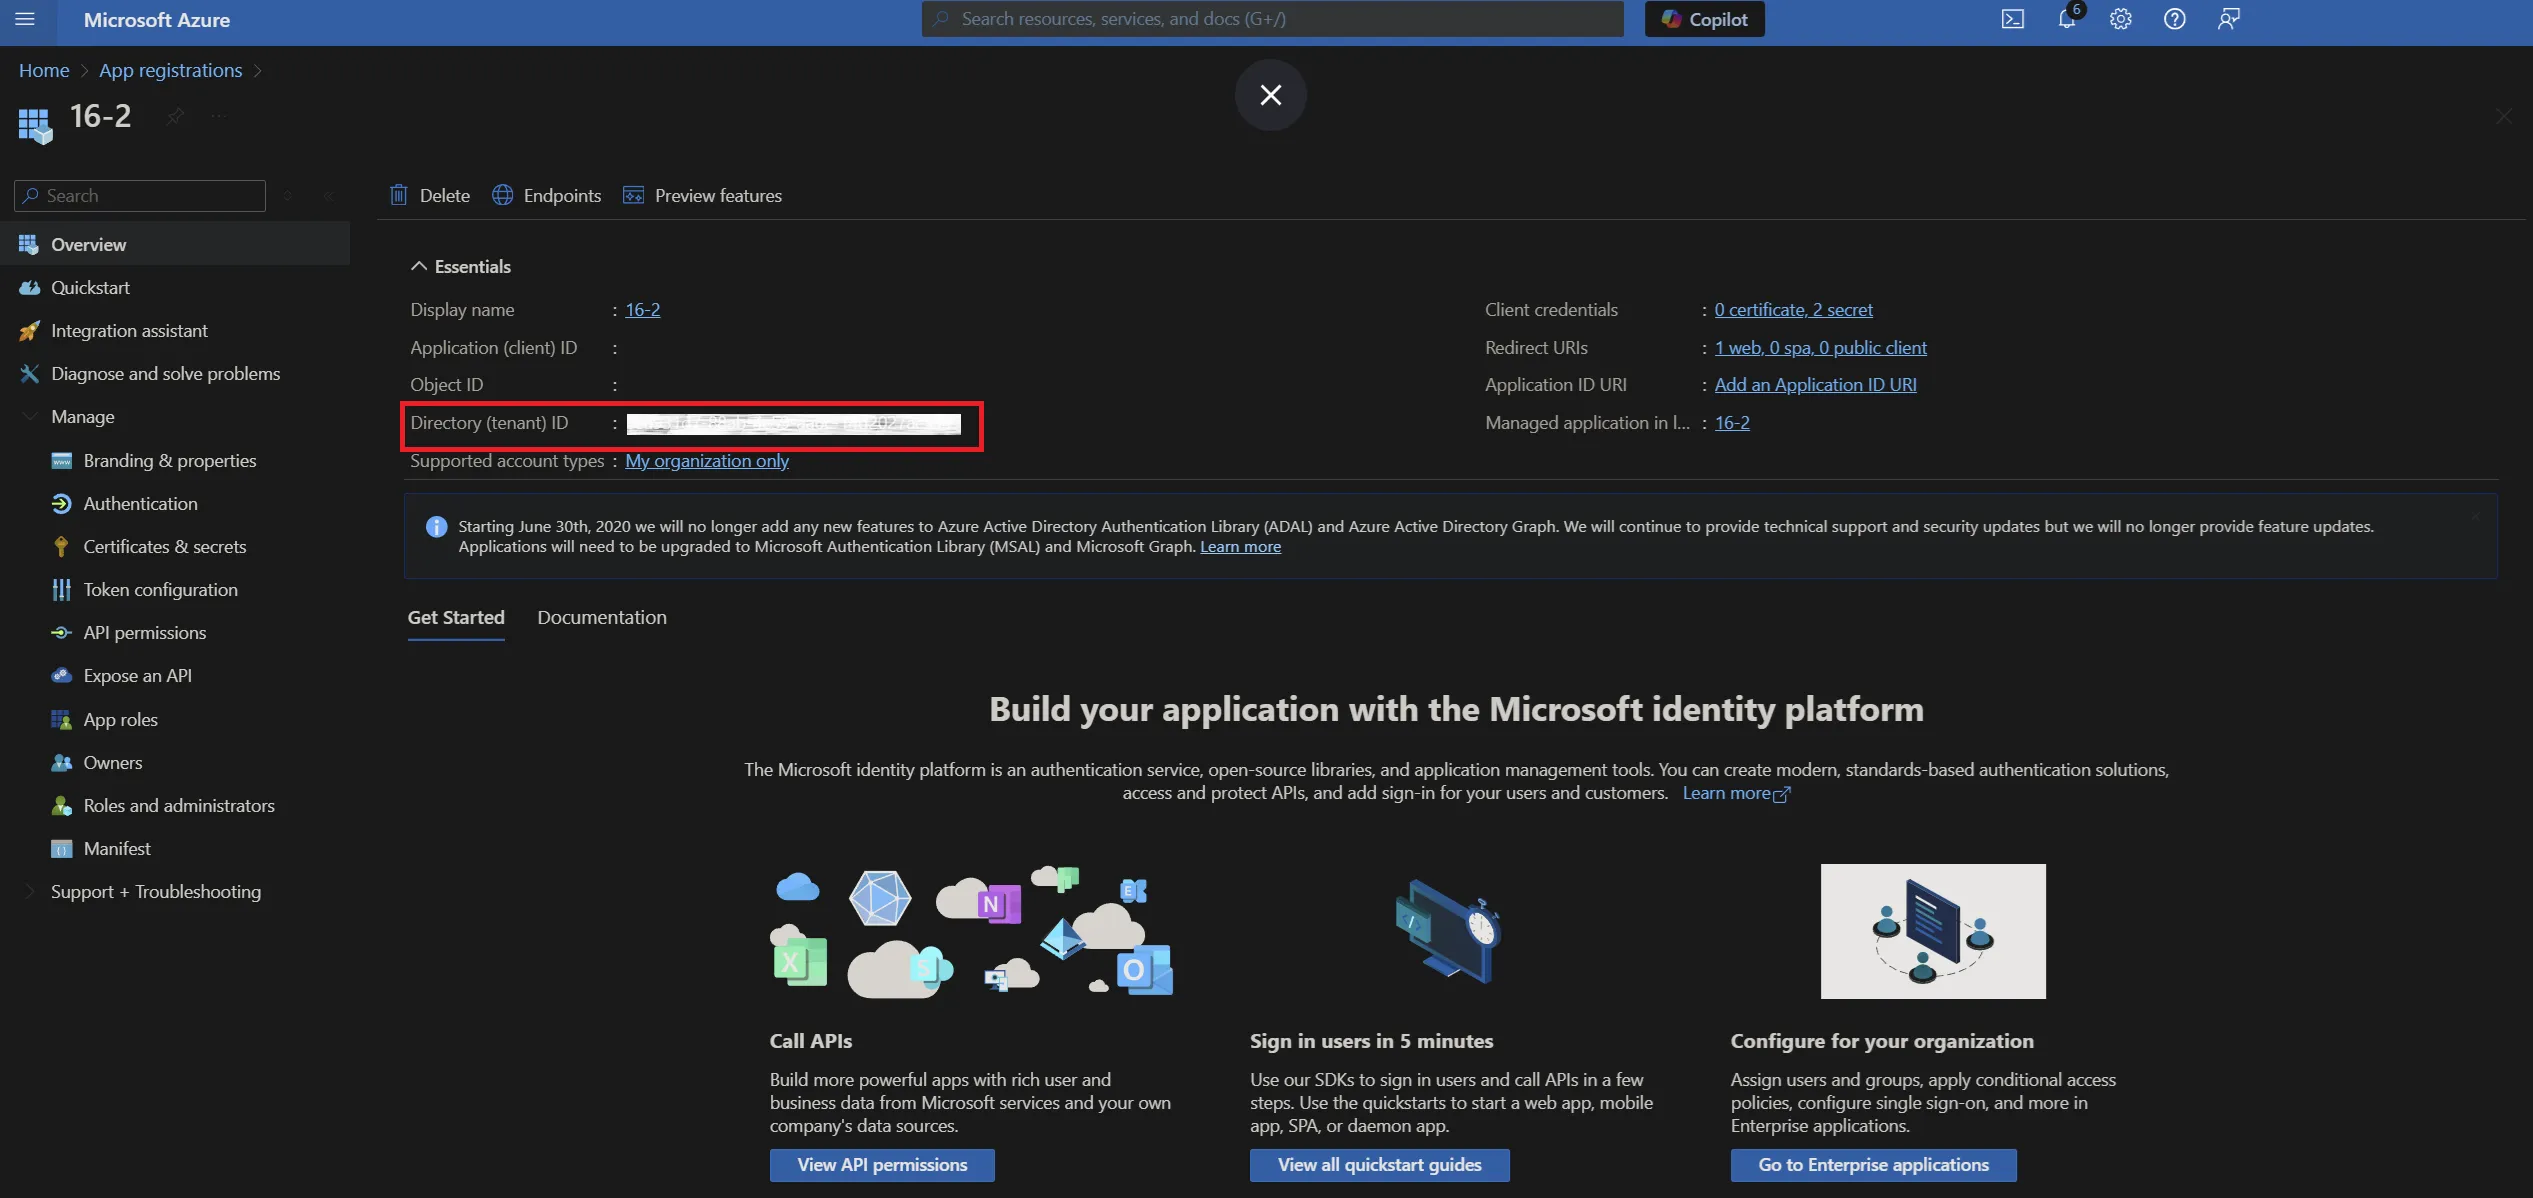Viewport: 2533px width, 1198px height.
Task: Open Managed application 16-2 link
Action: click(x=1732, y=422)
